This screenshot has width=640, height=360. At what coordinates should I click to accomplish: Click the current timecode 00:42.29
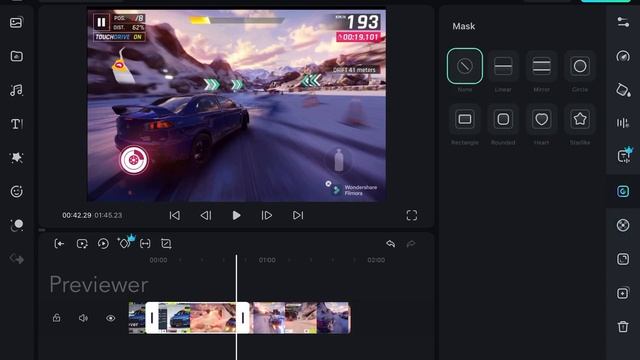point(77,215)
